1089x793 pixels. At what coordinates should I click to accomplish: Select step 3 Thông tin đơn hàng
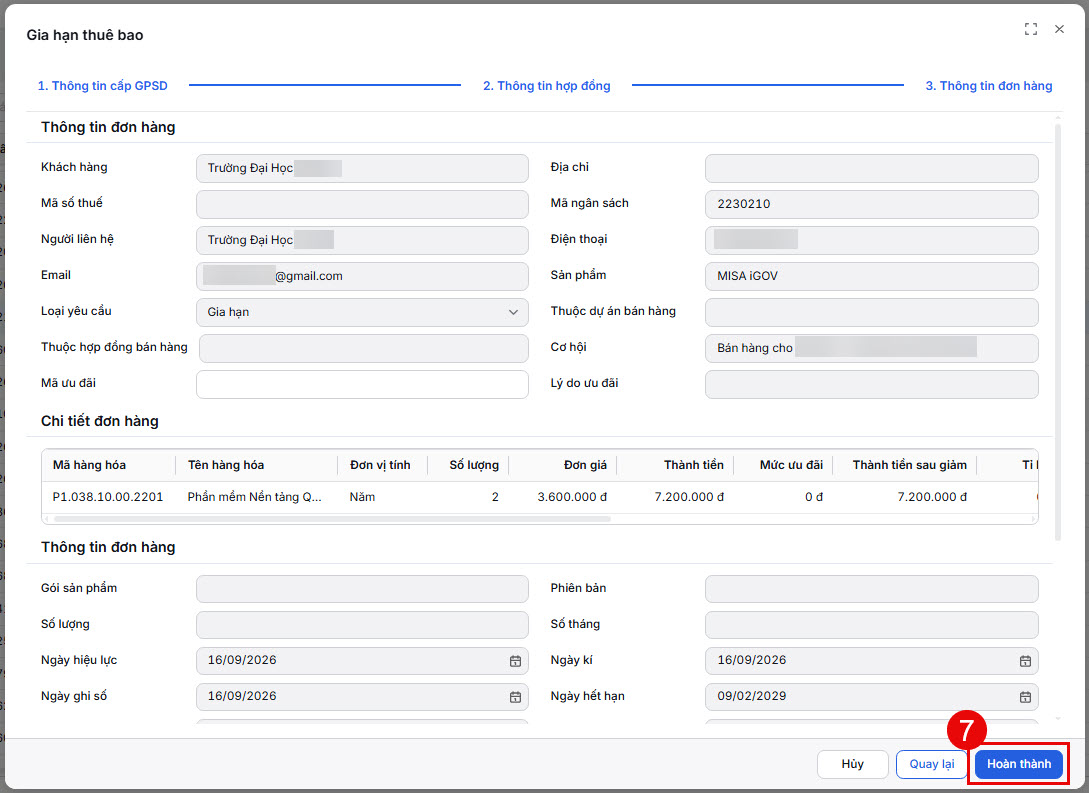pos(988,86)
